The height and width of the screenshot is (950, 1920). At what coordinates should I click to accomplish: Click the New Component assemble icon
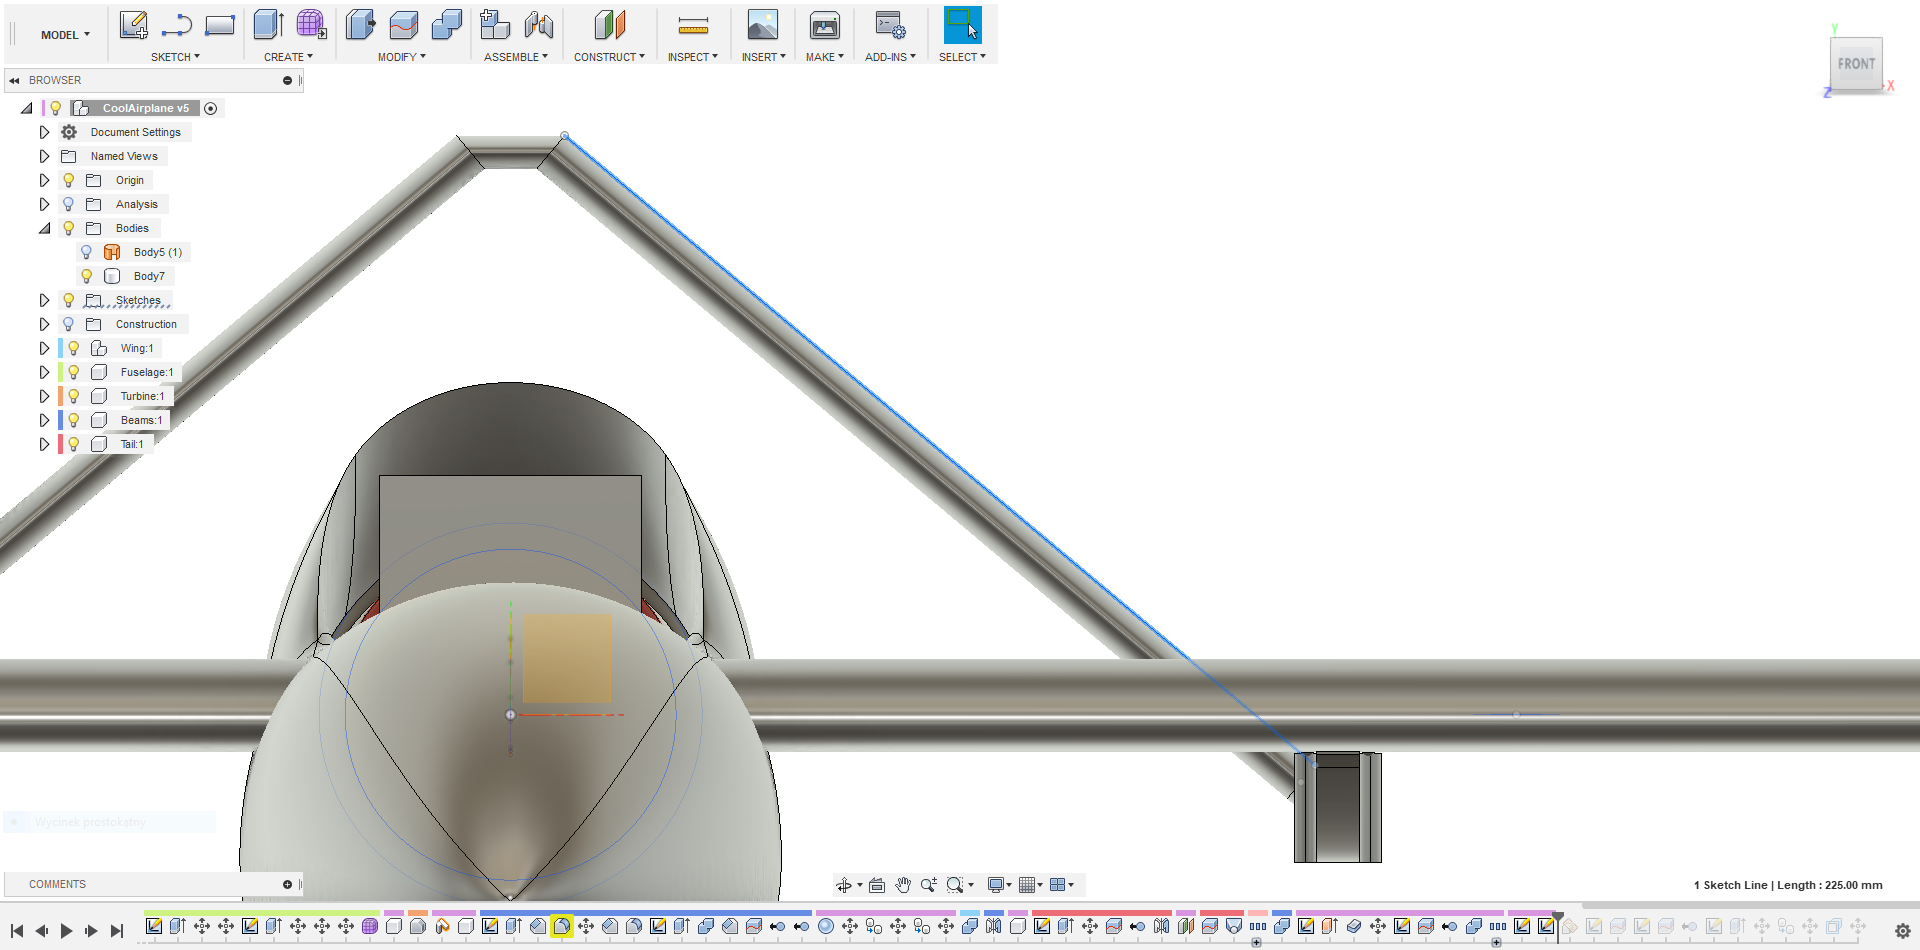point(494,25)
